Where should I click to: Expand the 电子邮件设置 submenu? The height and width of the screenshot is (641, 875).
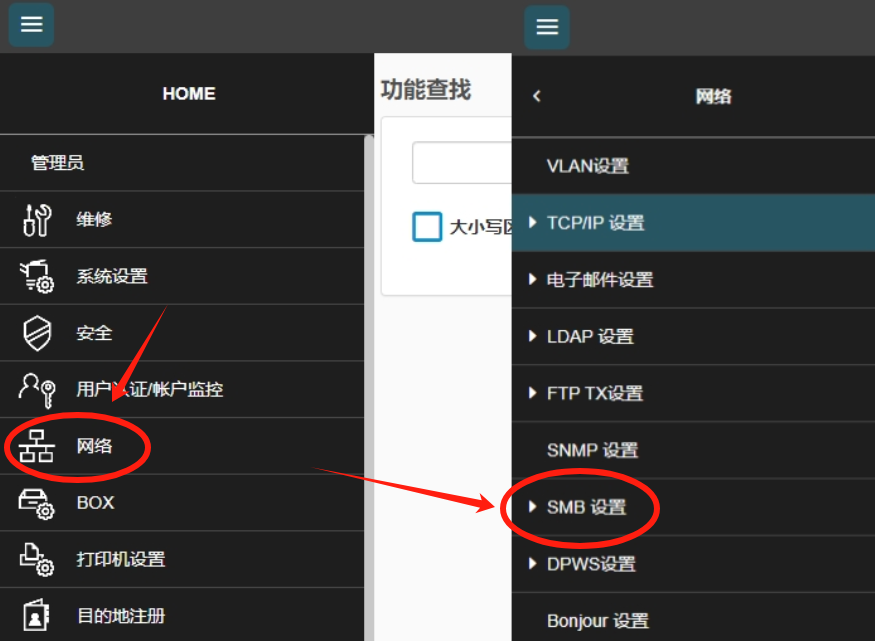click(x=533, y=280)
